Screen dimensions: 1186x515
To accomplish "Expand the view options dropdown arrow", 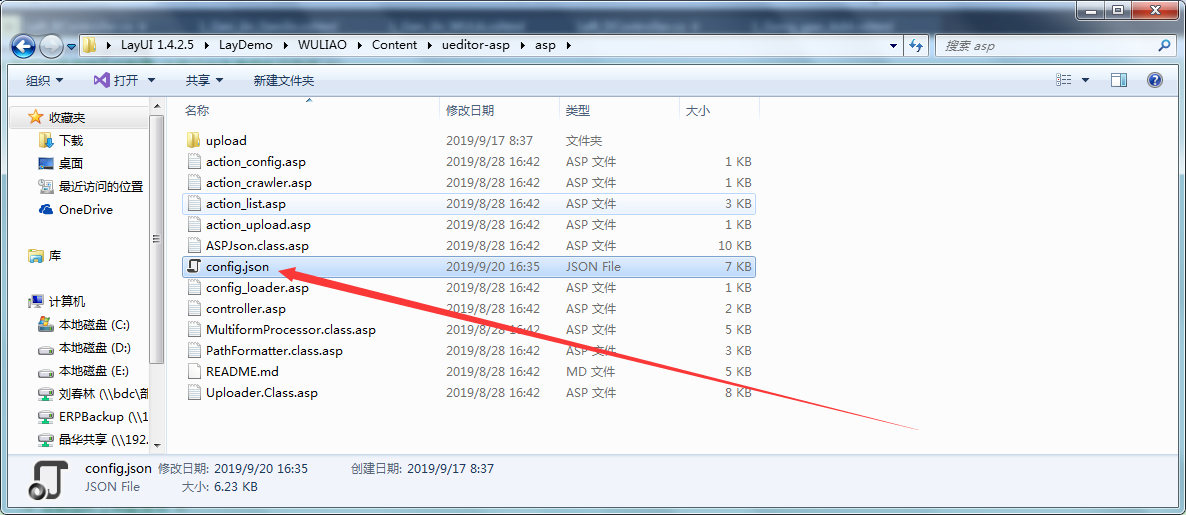I will (1085, 80).
